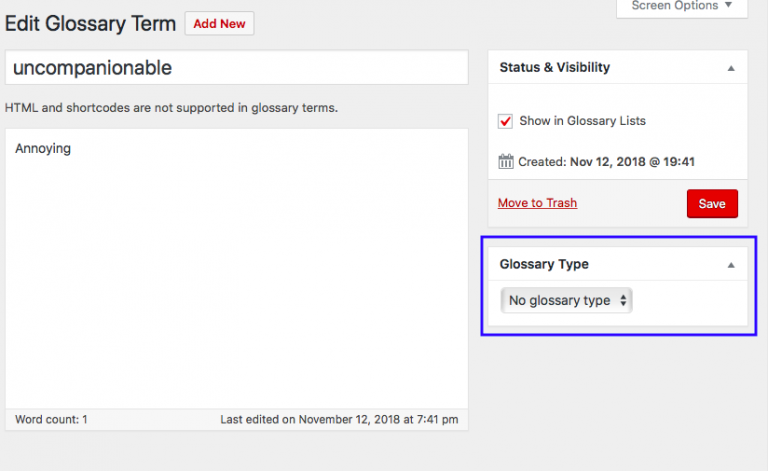
Task: Click the HTML and shortcodes notice text
Action: (x=171, y=107)
